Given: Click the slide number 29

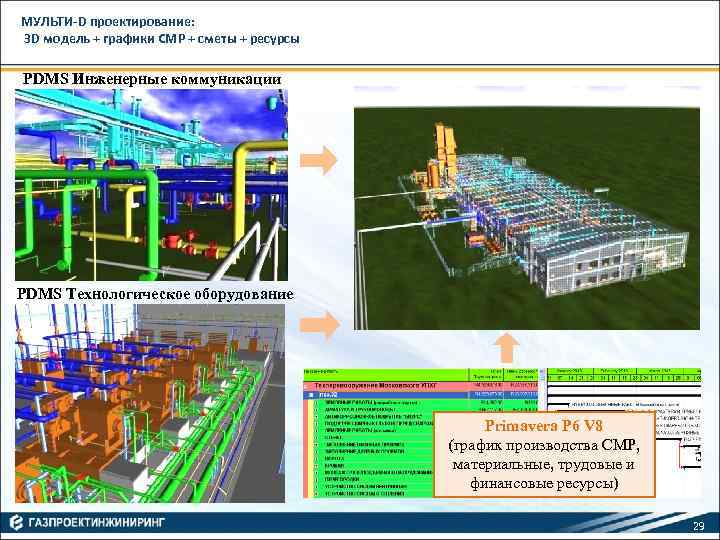Looking at the screenshot, I should 698,526.
